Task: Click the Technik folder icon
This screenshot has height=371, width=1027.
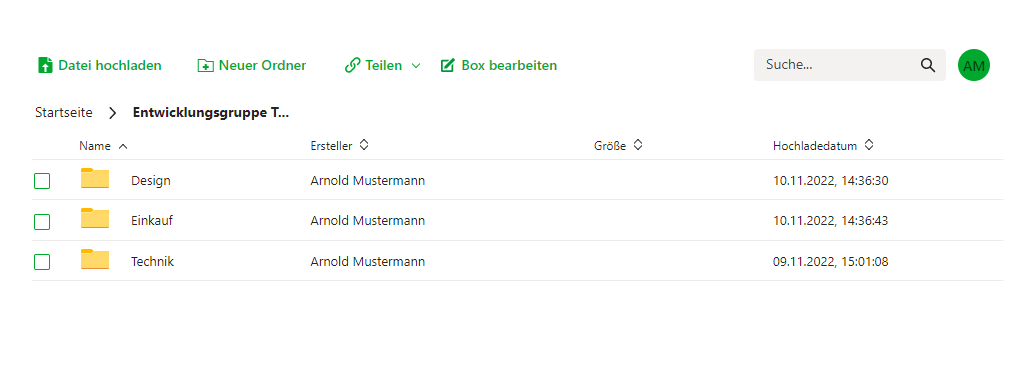Action: [x=95, y=260]
